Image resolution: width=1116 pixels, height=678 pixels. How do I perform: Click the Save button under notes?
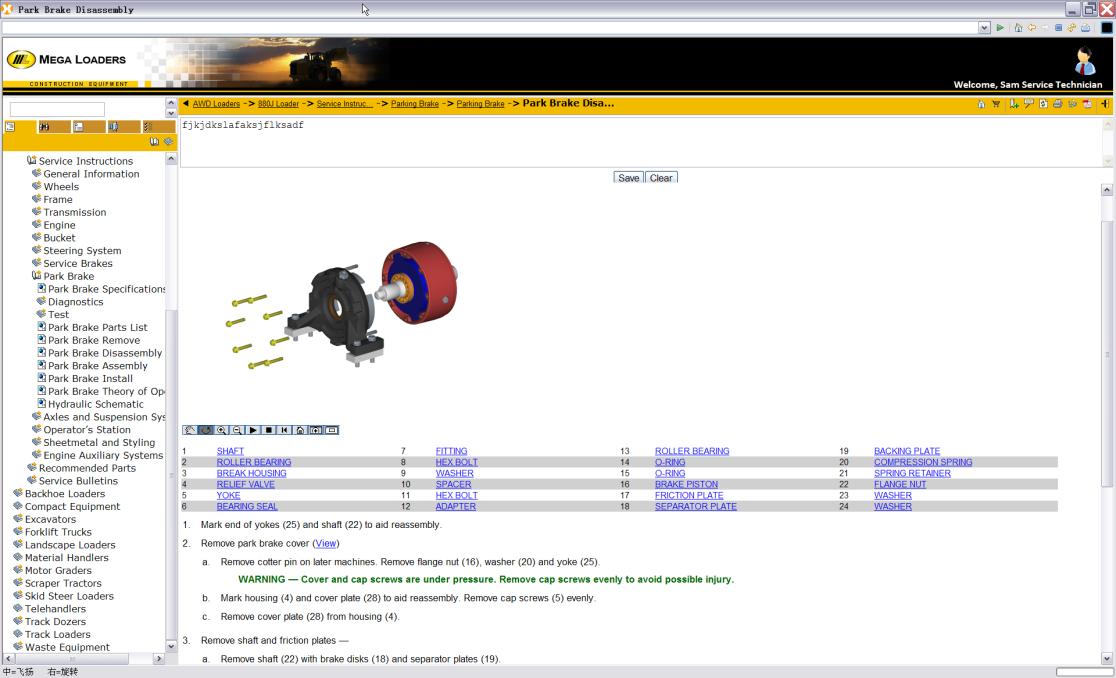point(628,178)
